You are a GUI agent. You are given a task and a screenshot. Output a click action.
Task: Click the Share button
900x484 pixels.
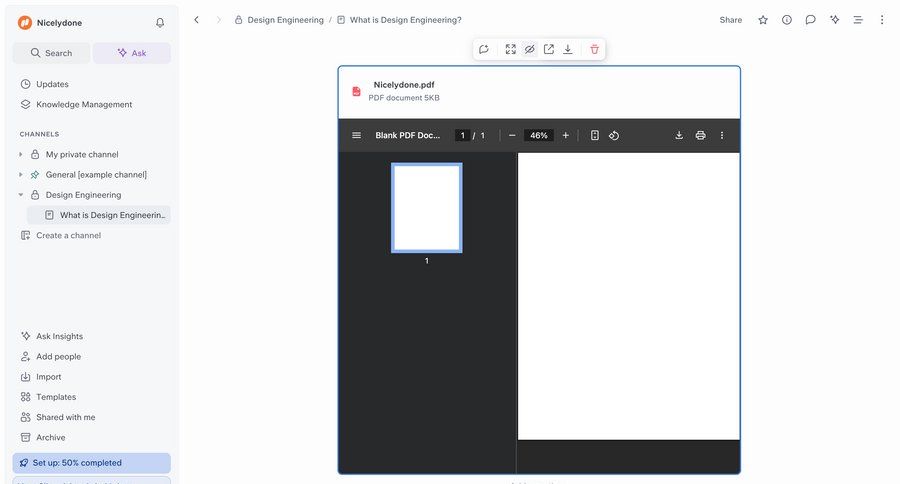tap(731, 20)
